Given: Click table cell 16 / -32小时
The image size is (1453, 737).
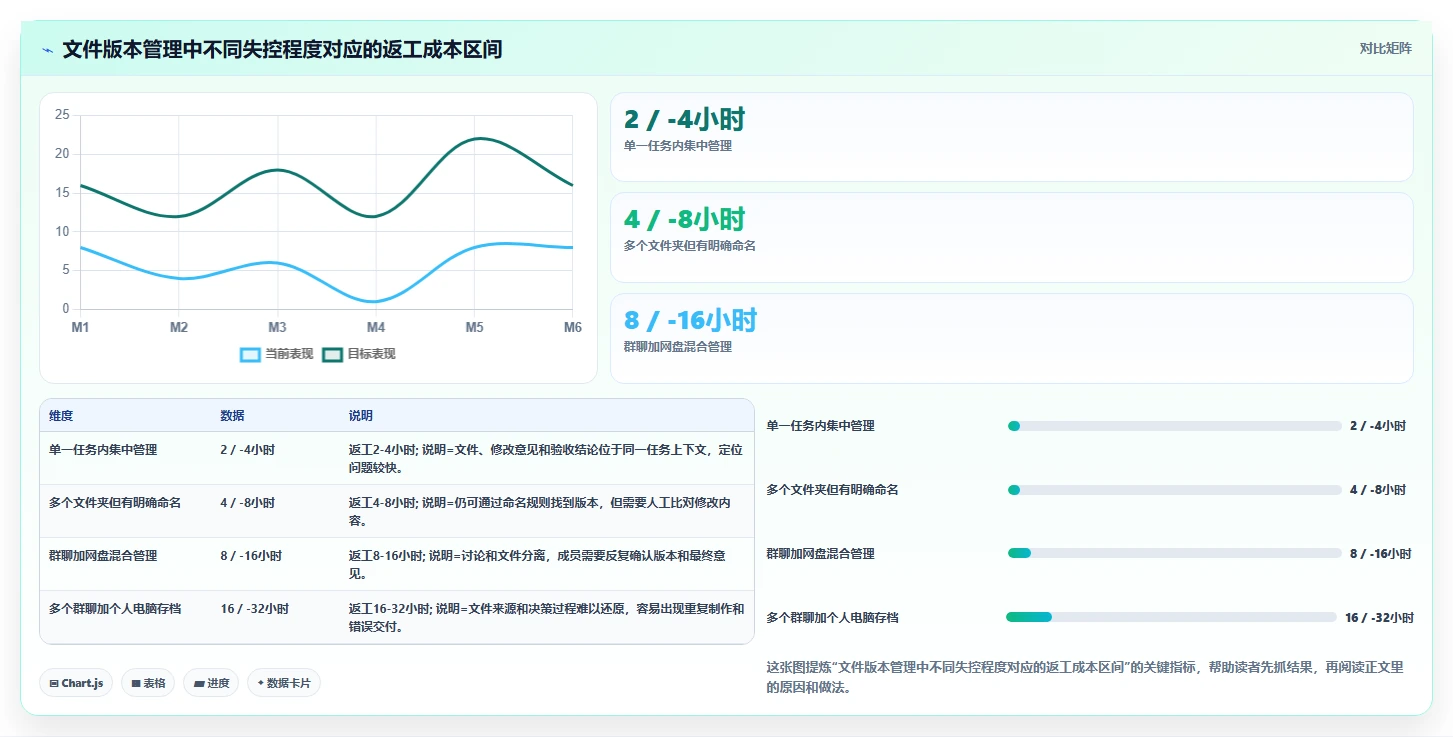Looking at the screenshot, I should 255,609.
